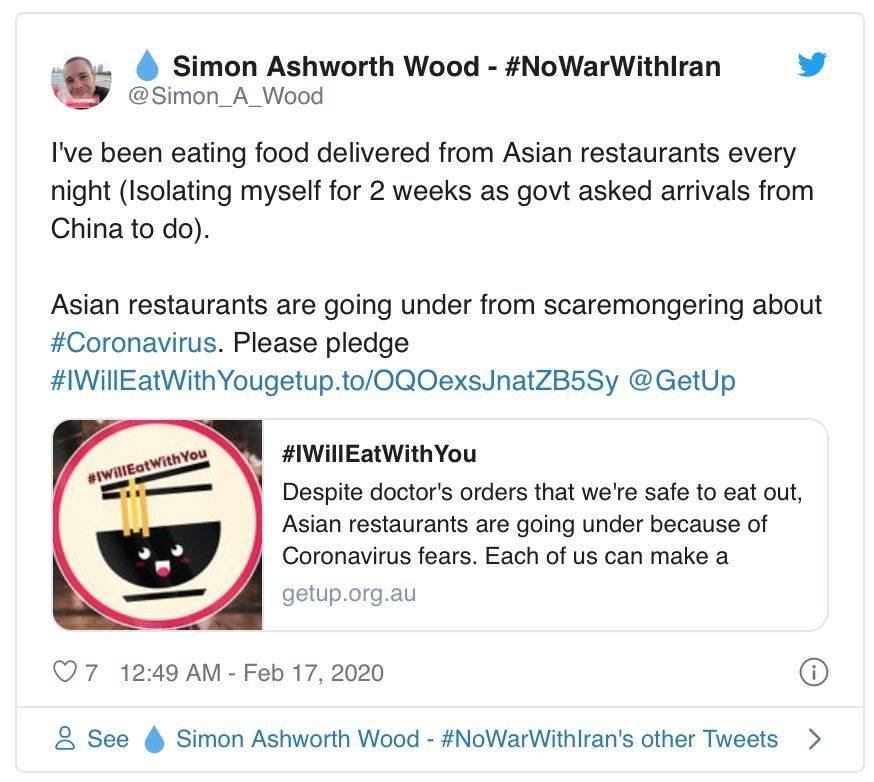Open the #Coronavirus hashtag

[133, 342]
